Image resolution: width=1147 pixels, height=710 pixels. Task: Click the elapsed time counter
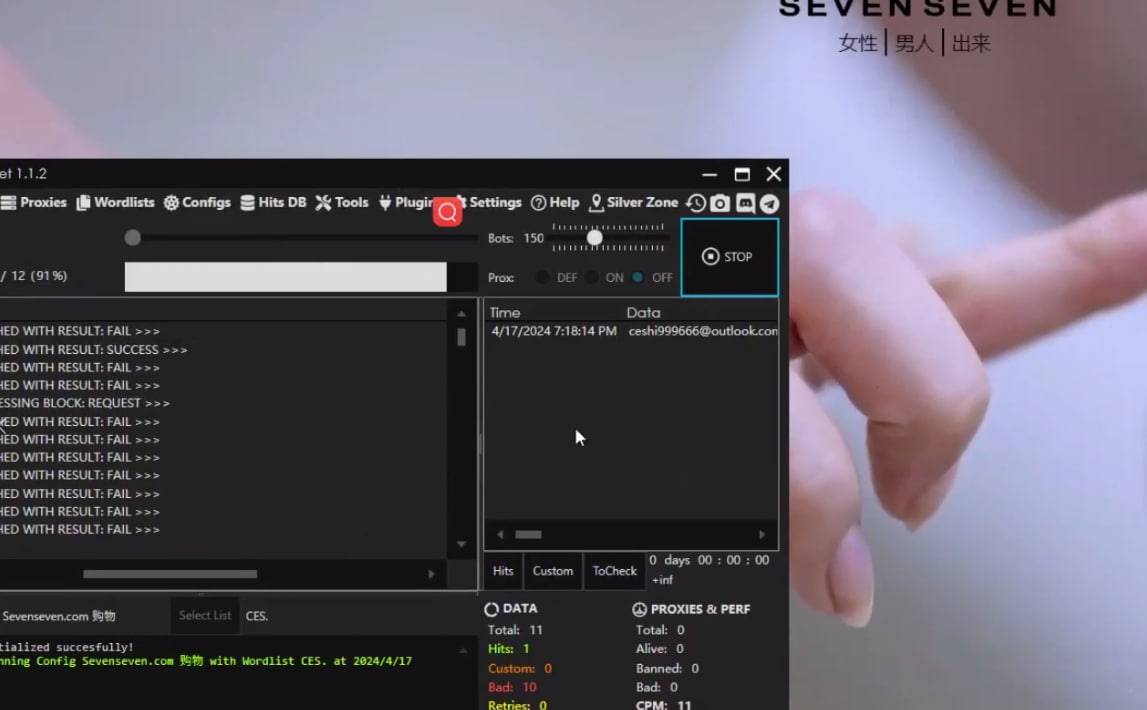(x=709, y=560)
